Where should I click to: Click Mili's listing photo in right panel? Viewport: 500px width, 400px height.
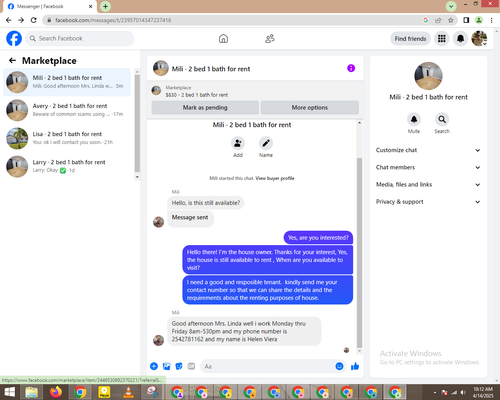point(428,76)
